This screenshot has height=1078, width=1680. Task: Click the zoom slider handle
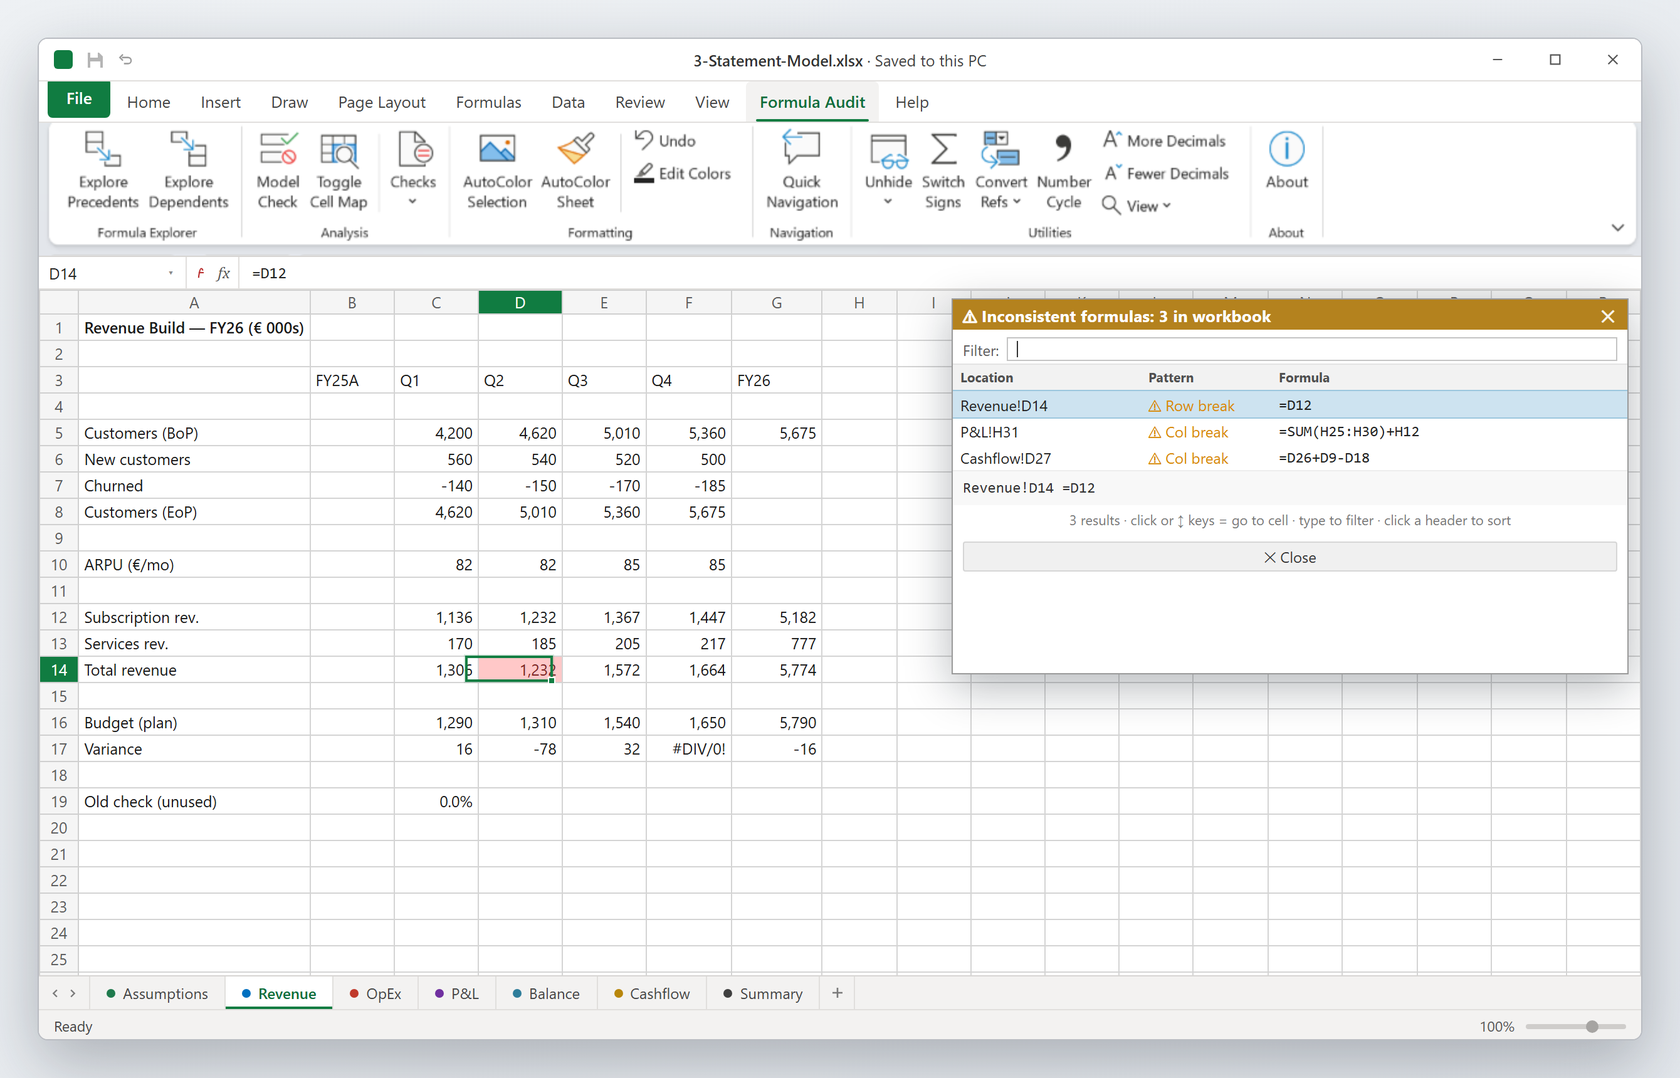pos(1592,1026)
